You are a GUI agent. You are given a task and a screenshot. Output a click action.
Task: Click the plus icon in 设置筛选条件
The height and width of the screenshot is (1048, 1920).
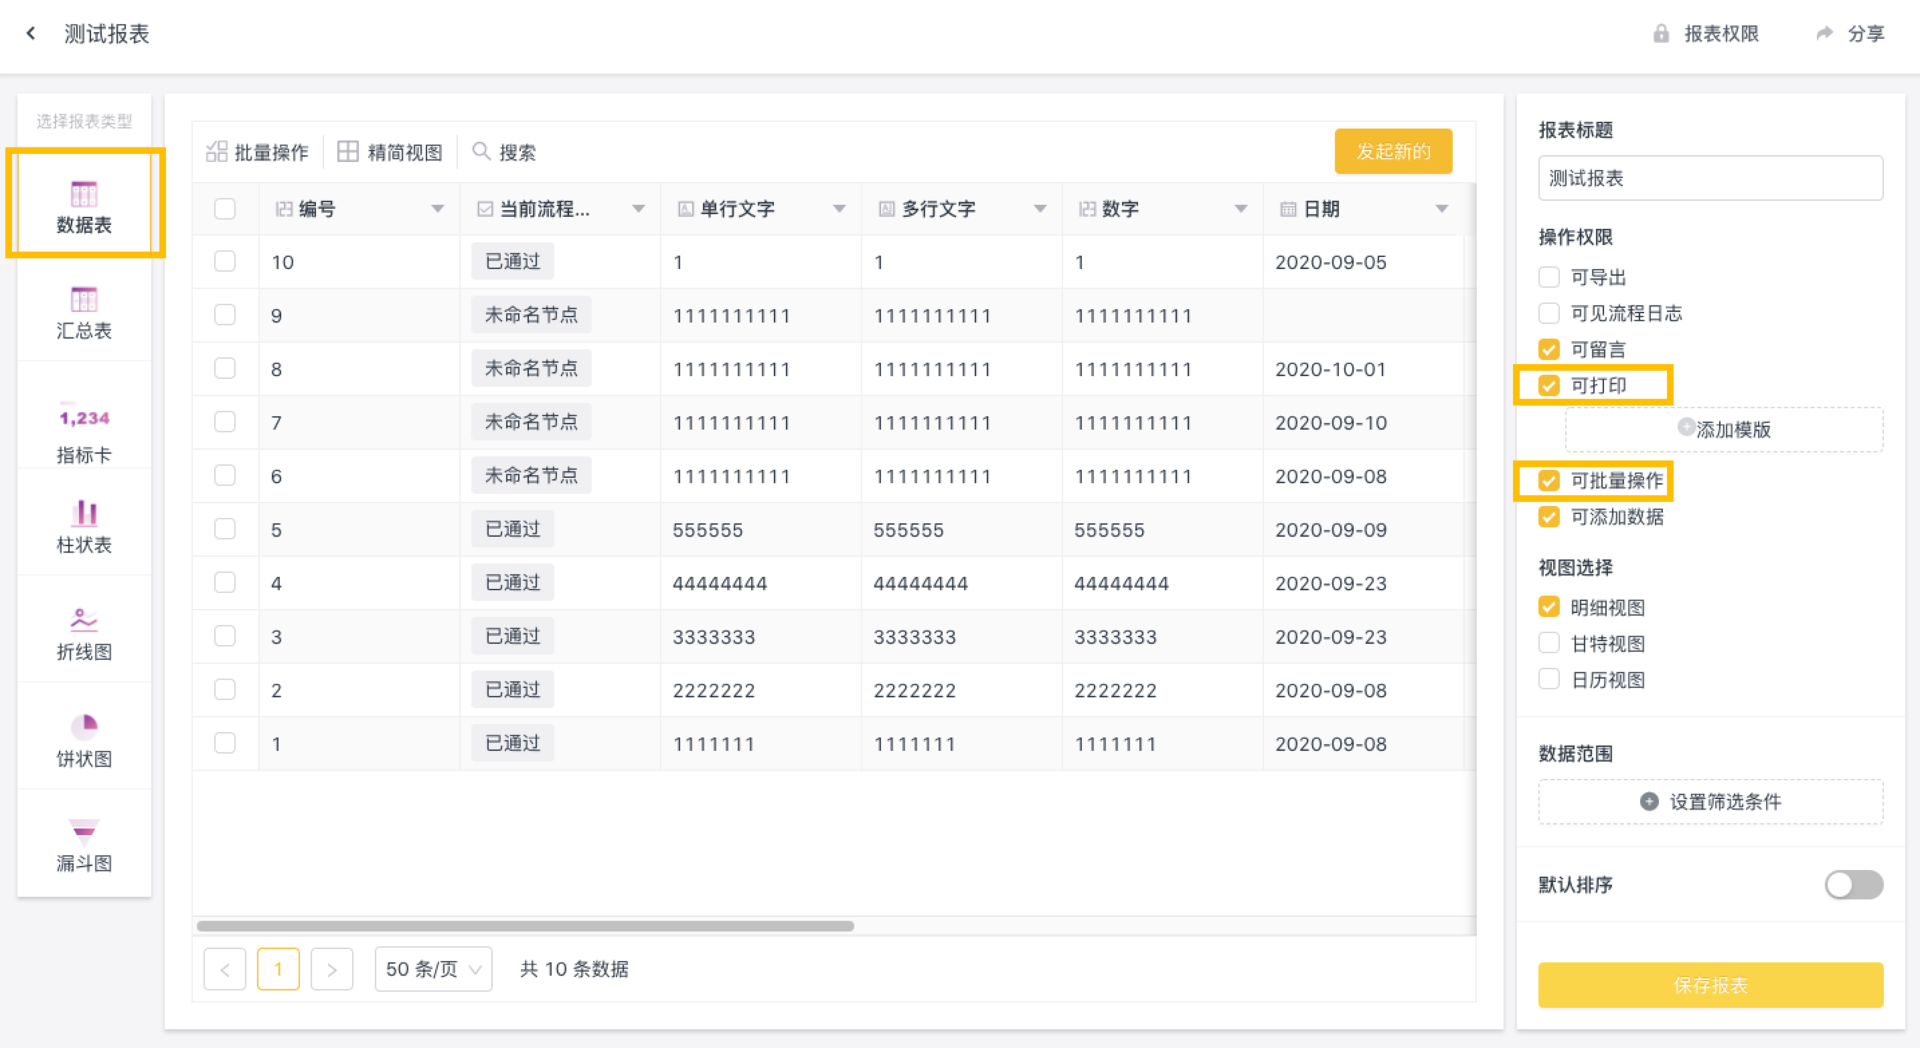pos(1649,801)
